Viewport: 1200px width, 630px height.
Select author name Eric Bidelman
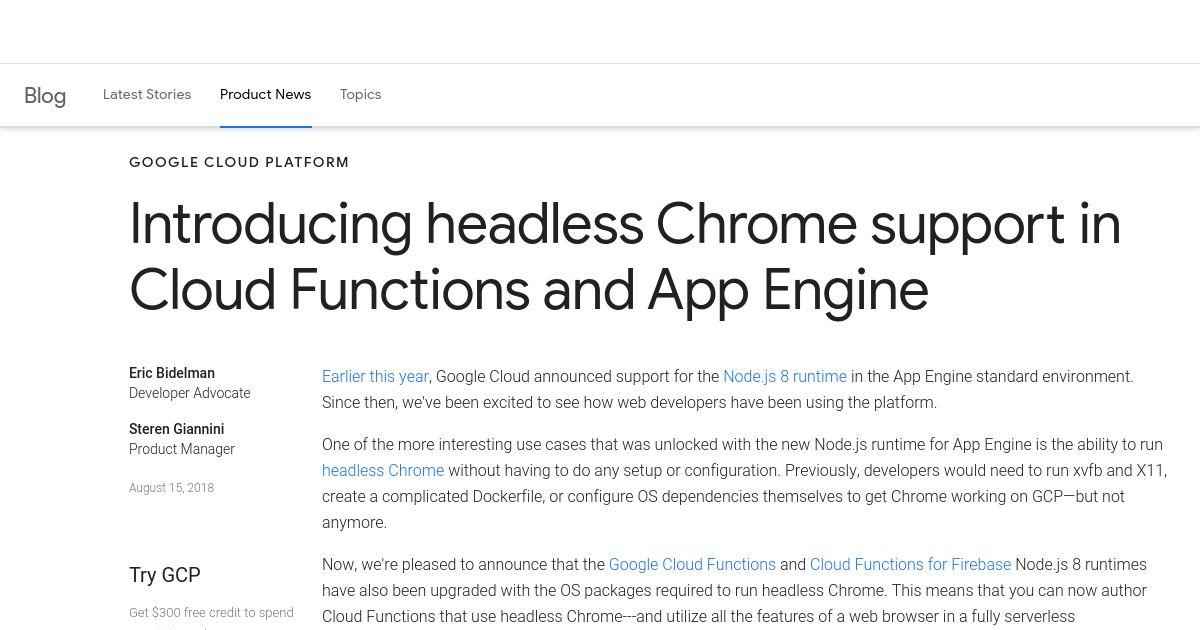tap(172, 373)
